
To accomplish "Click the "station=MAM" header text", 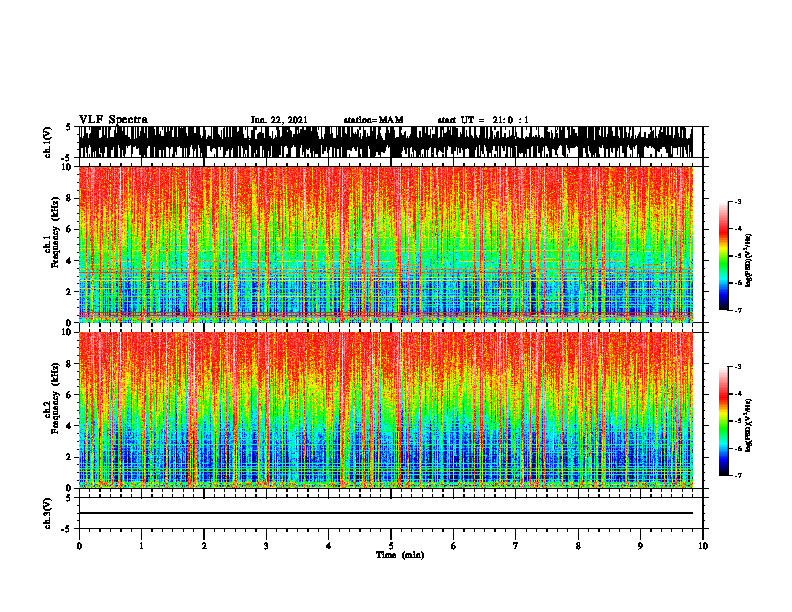I will pyautogui.click(x=373, y=120).
